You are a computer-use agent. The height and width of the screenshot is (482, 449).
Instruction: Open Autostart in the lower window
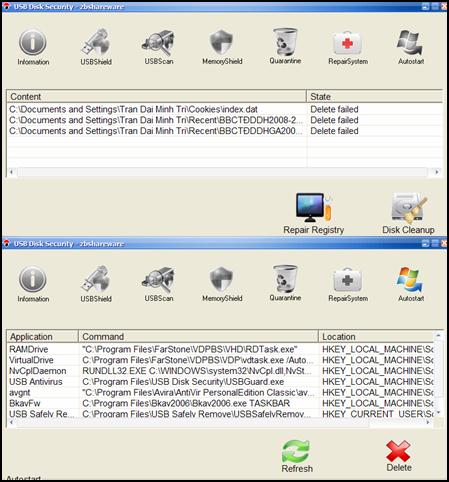411,284
